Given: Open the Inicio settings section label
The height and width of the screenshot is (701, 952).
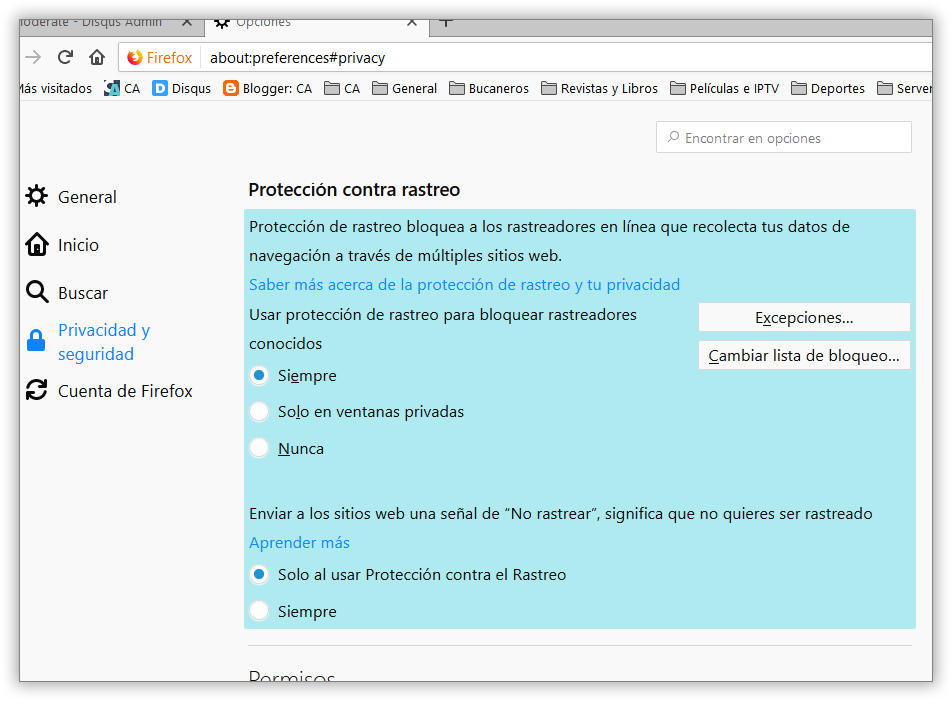Looking at the screenshot, I should pyautogui.click(x=78, y=245).
